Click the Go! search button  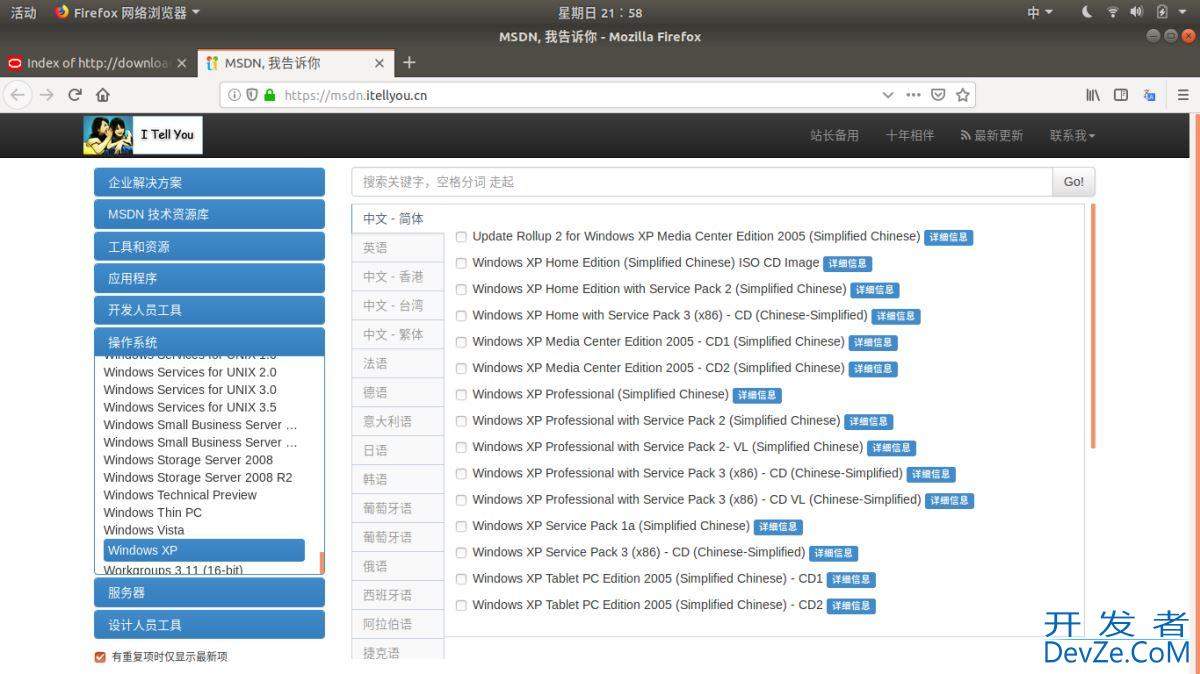(1074, 182)
